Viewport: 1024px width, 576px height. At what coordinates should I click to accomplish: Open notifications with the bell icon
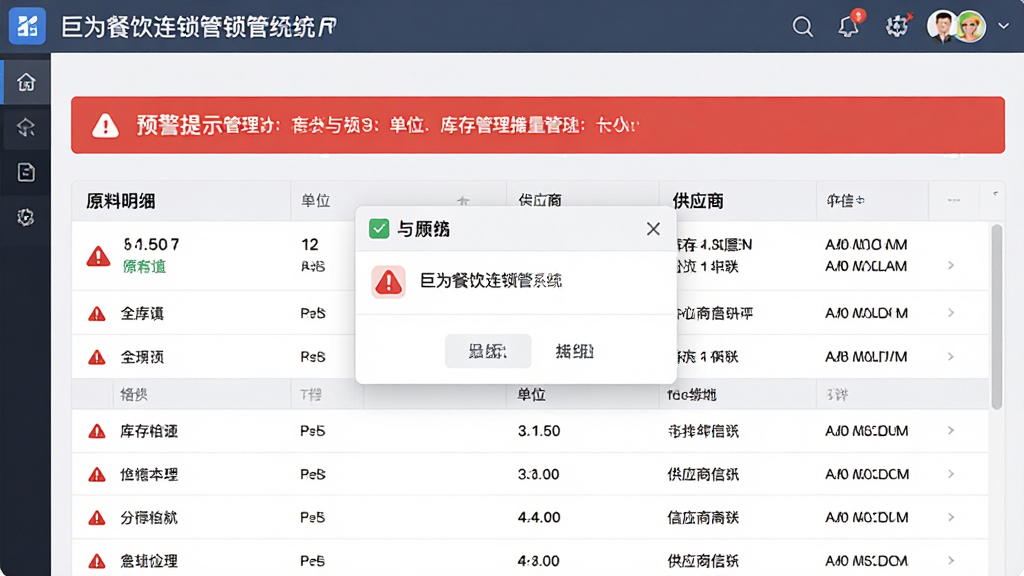tap(849, 26)
